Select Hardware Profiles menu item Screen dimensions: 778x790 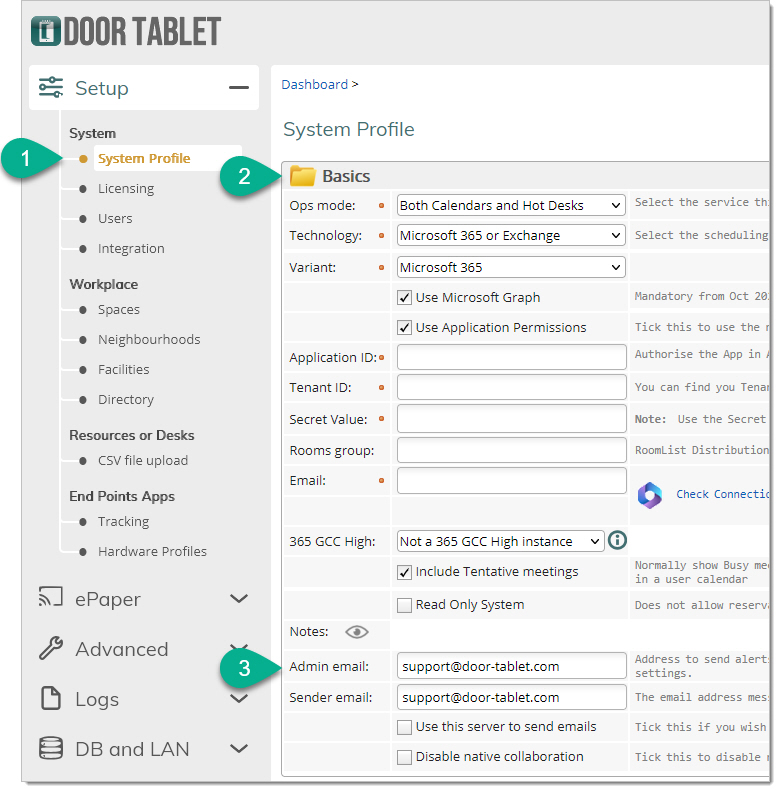152,552
